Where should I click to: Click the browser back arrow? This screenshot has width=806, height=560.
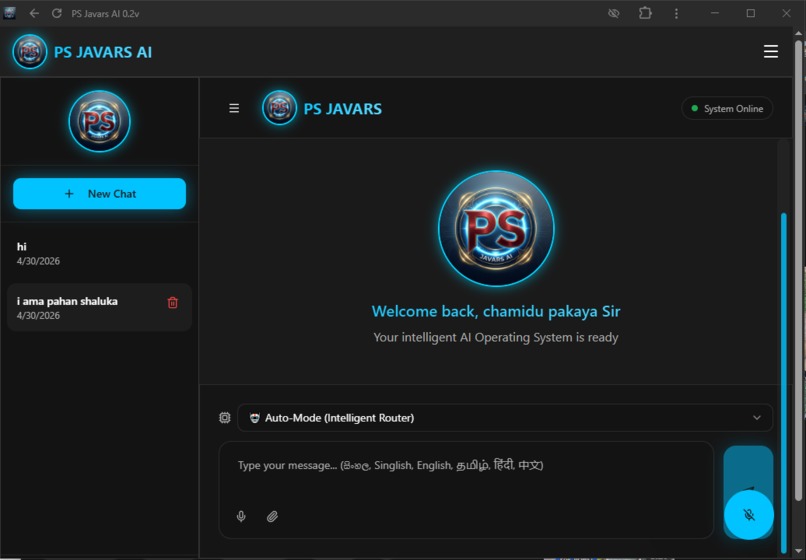pos(34,13)
